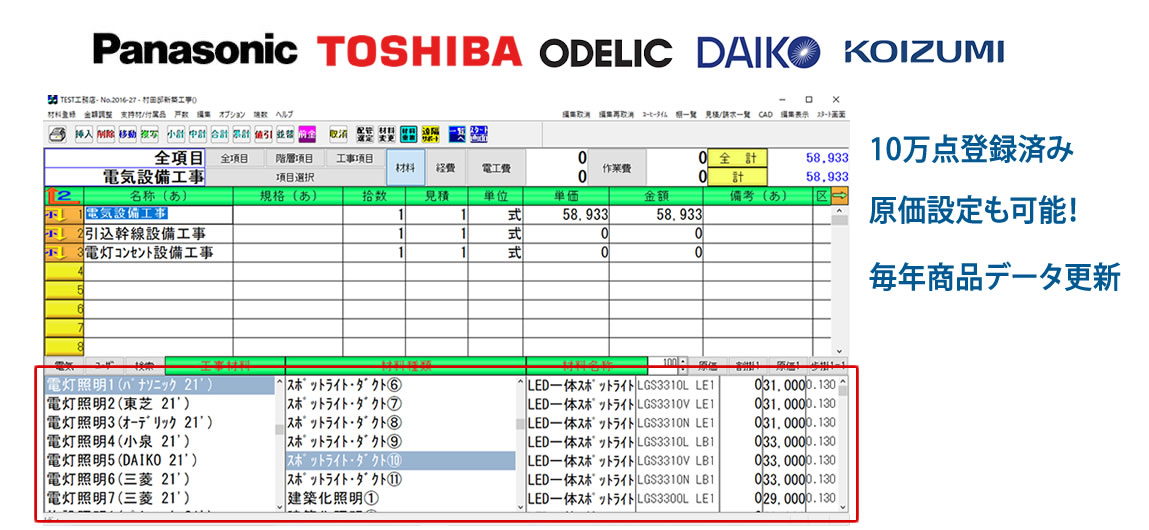Apply a discount with the 値引 icon

(264, 134)
